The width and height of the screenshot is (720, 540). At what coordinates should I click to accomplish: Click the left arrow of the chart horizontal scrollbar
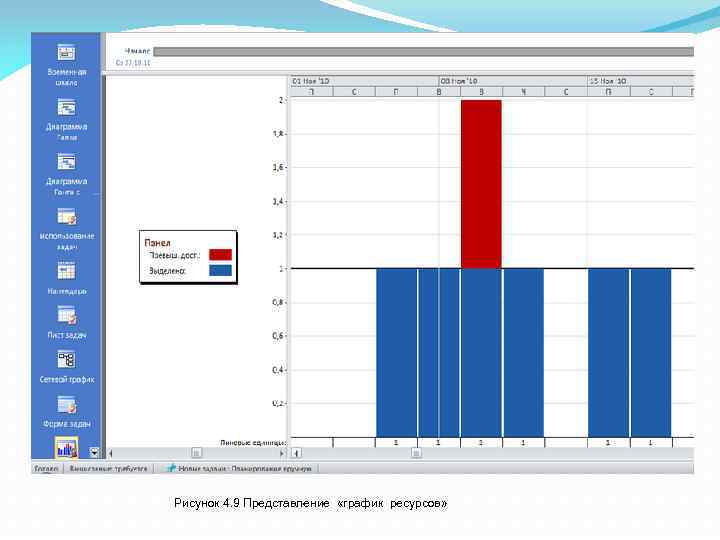[297, 453]
